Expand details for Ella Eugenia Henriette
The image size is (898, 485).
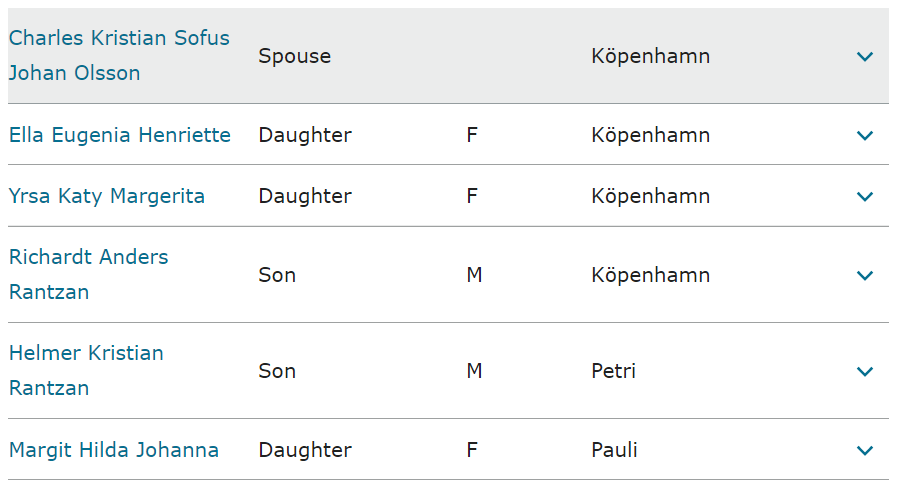tap(865, 136)
